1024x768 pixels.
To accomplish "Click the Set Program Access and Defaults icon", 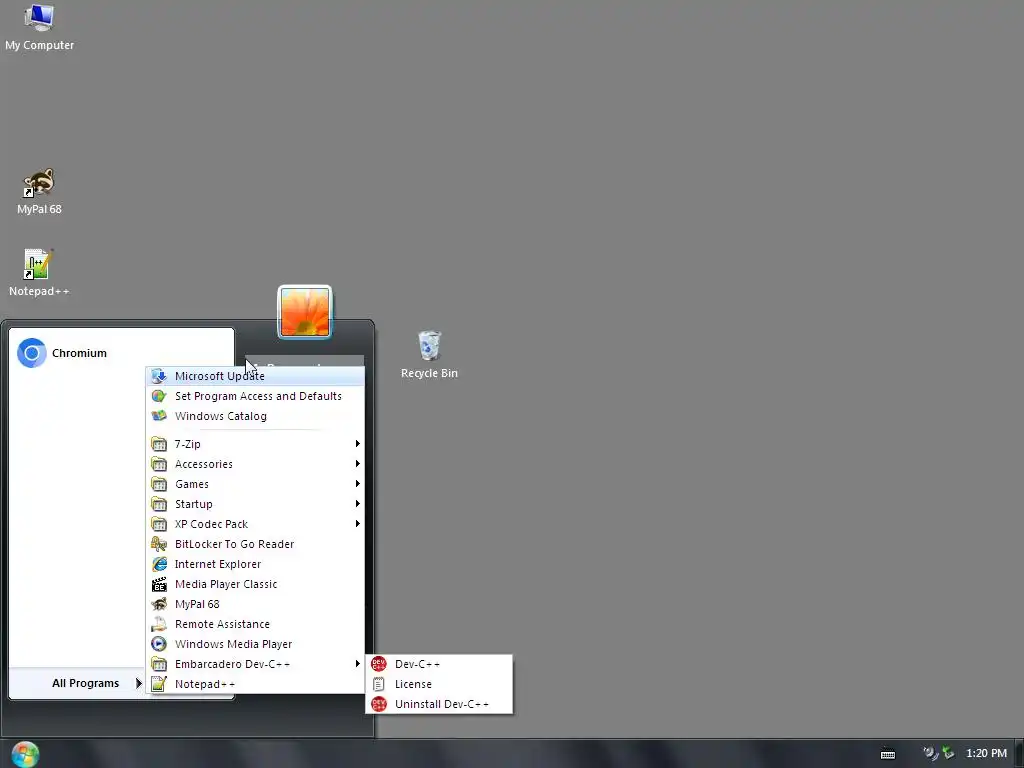I will point(159,396).
